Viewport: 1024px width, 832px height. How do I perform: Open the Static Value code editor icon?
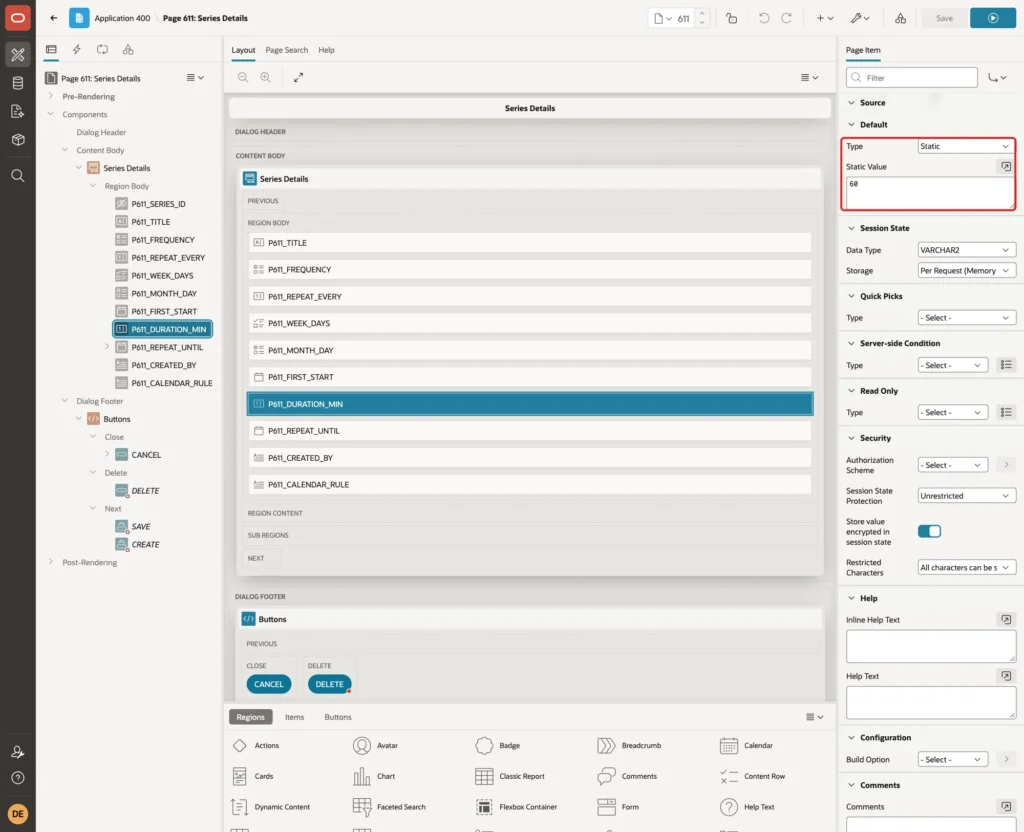pyautogui.click(x=1006, y=167)
